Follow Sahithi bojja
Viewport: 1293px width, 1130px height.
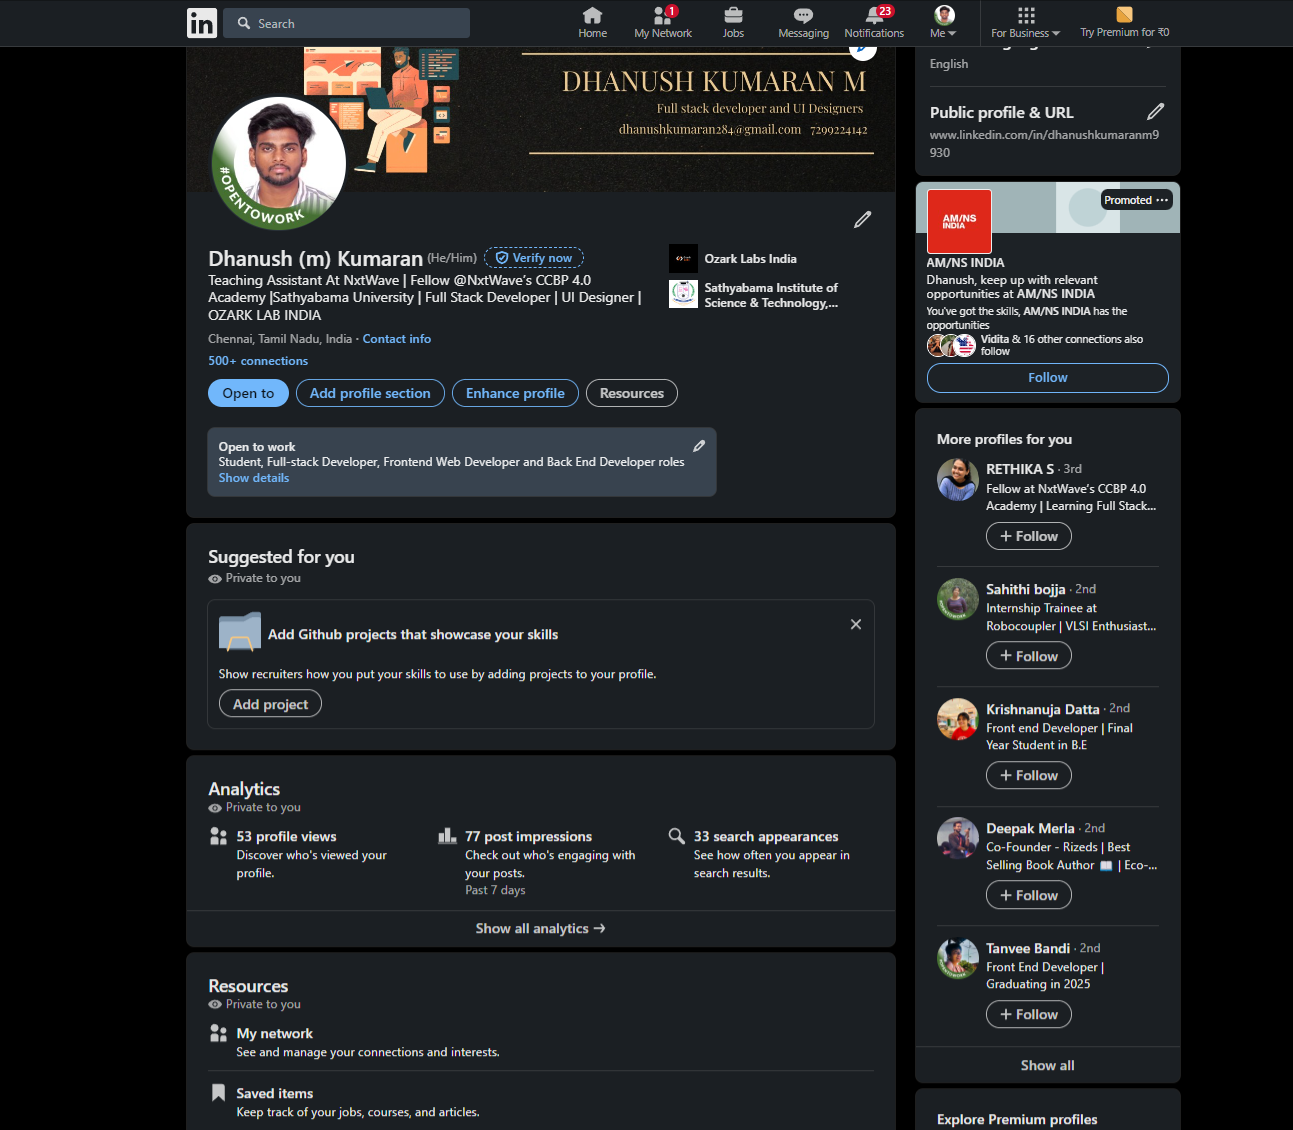click(x=1028, y=656)
